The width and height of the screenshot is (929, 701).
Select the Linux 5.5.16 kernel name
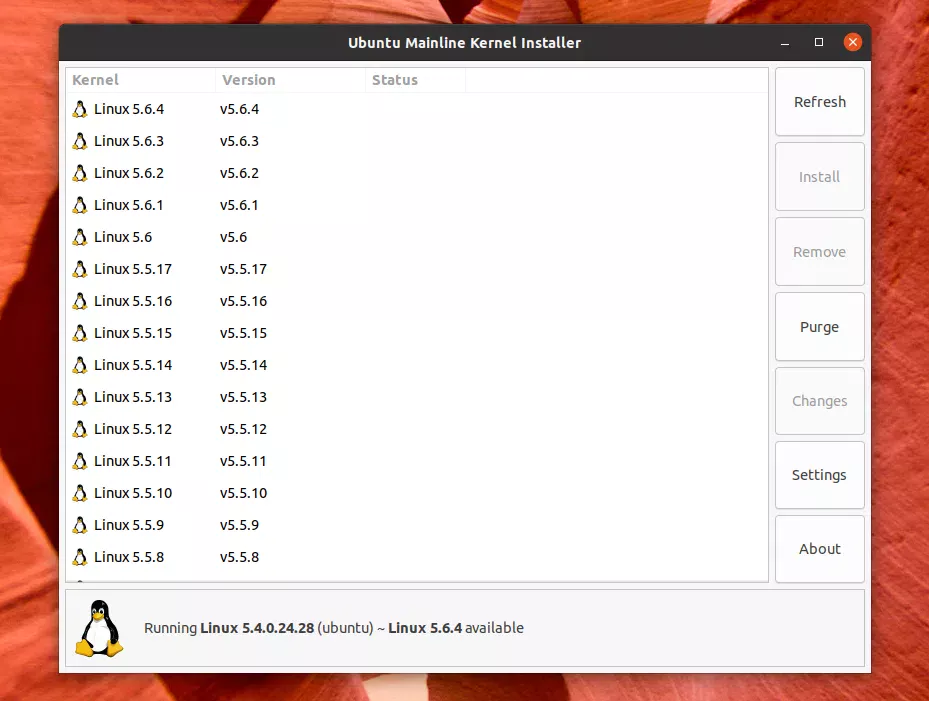[x=133, y=301]
